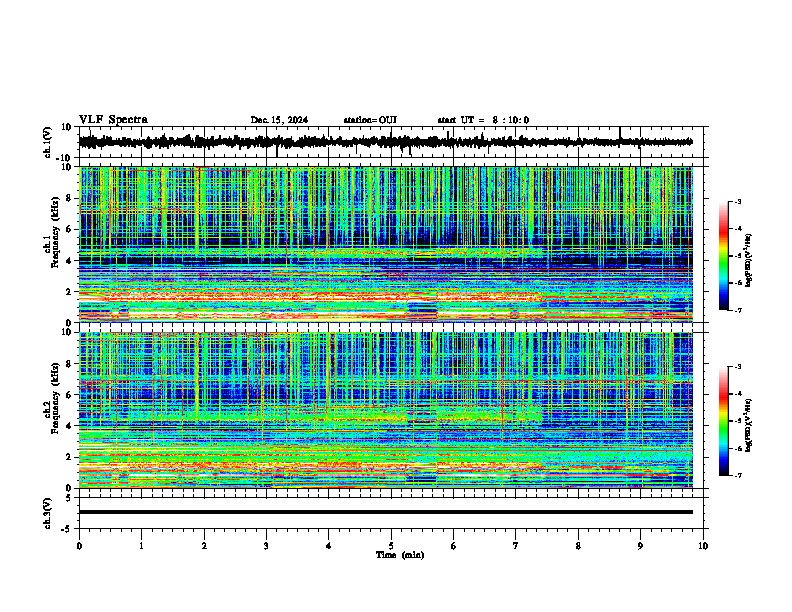
Task: Select the "Dec. 15, 2024" date text
Action: (279, 120)
